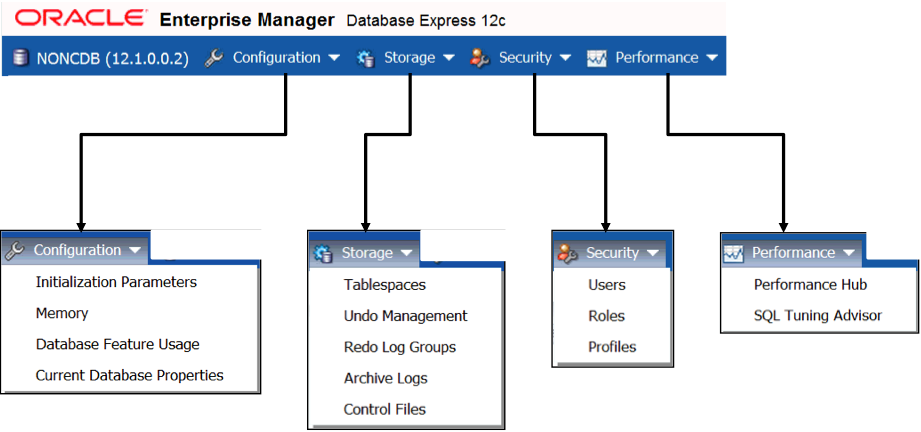Expand the Configuration dropdown arrow in the top bar
The width and height of the screenshot is (921, 432).
click(333, 58)
